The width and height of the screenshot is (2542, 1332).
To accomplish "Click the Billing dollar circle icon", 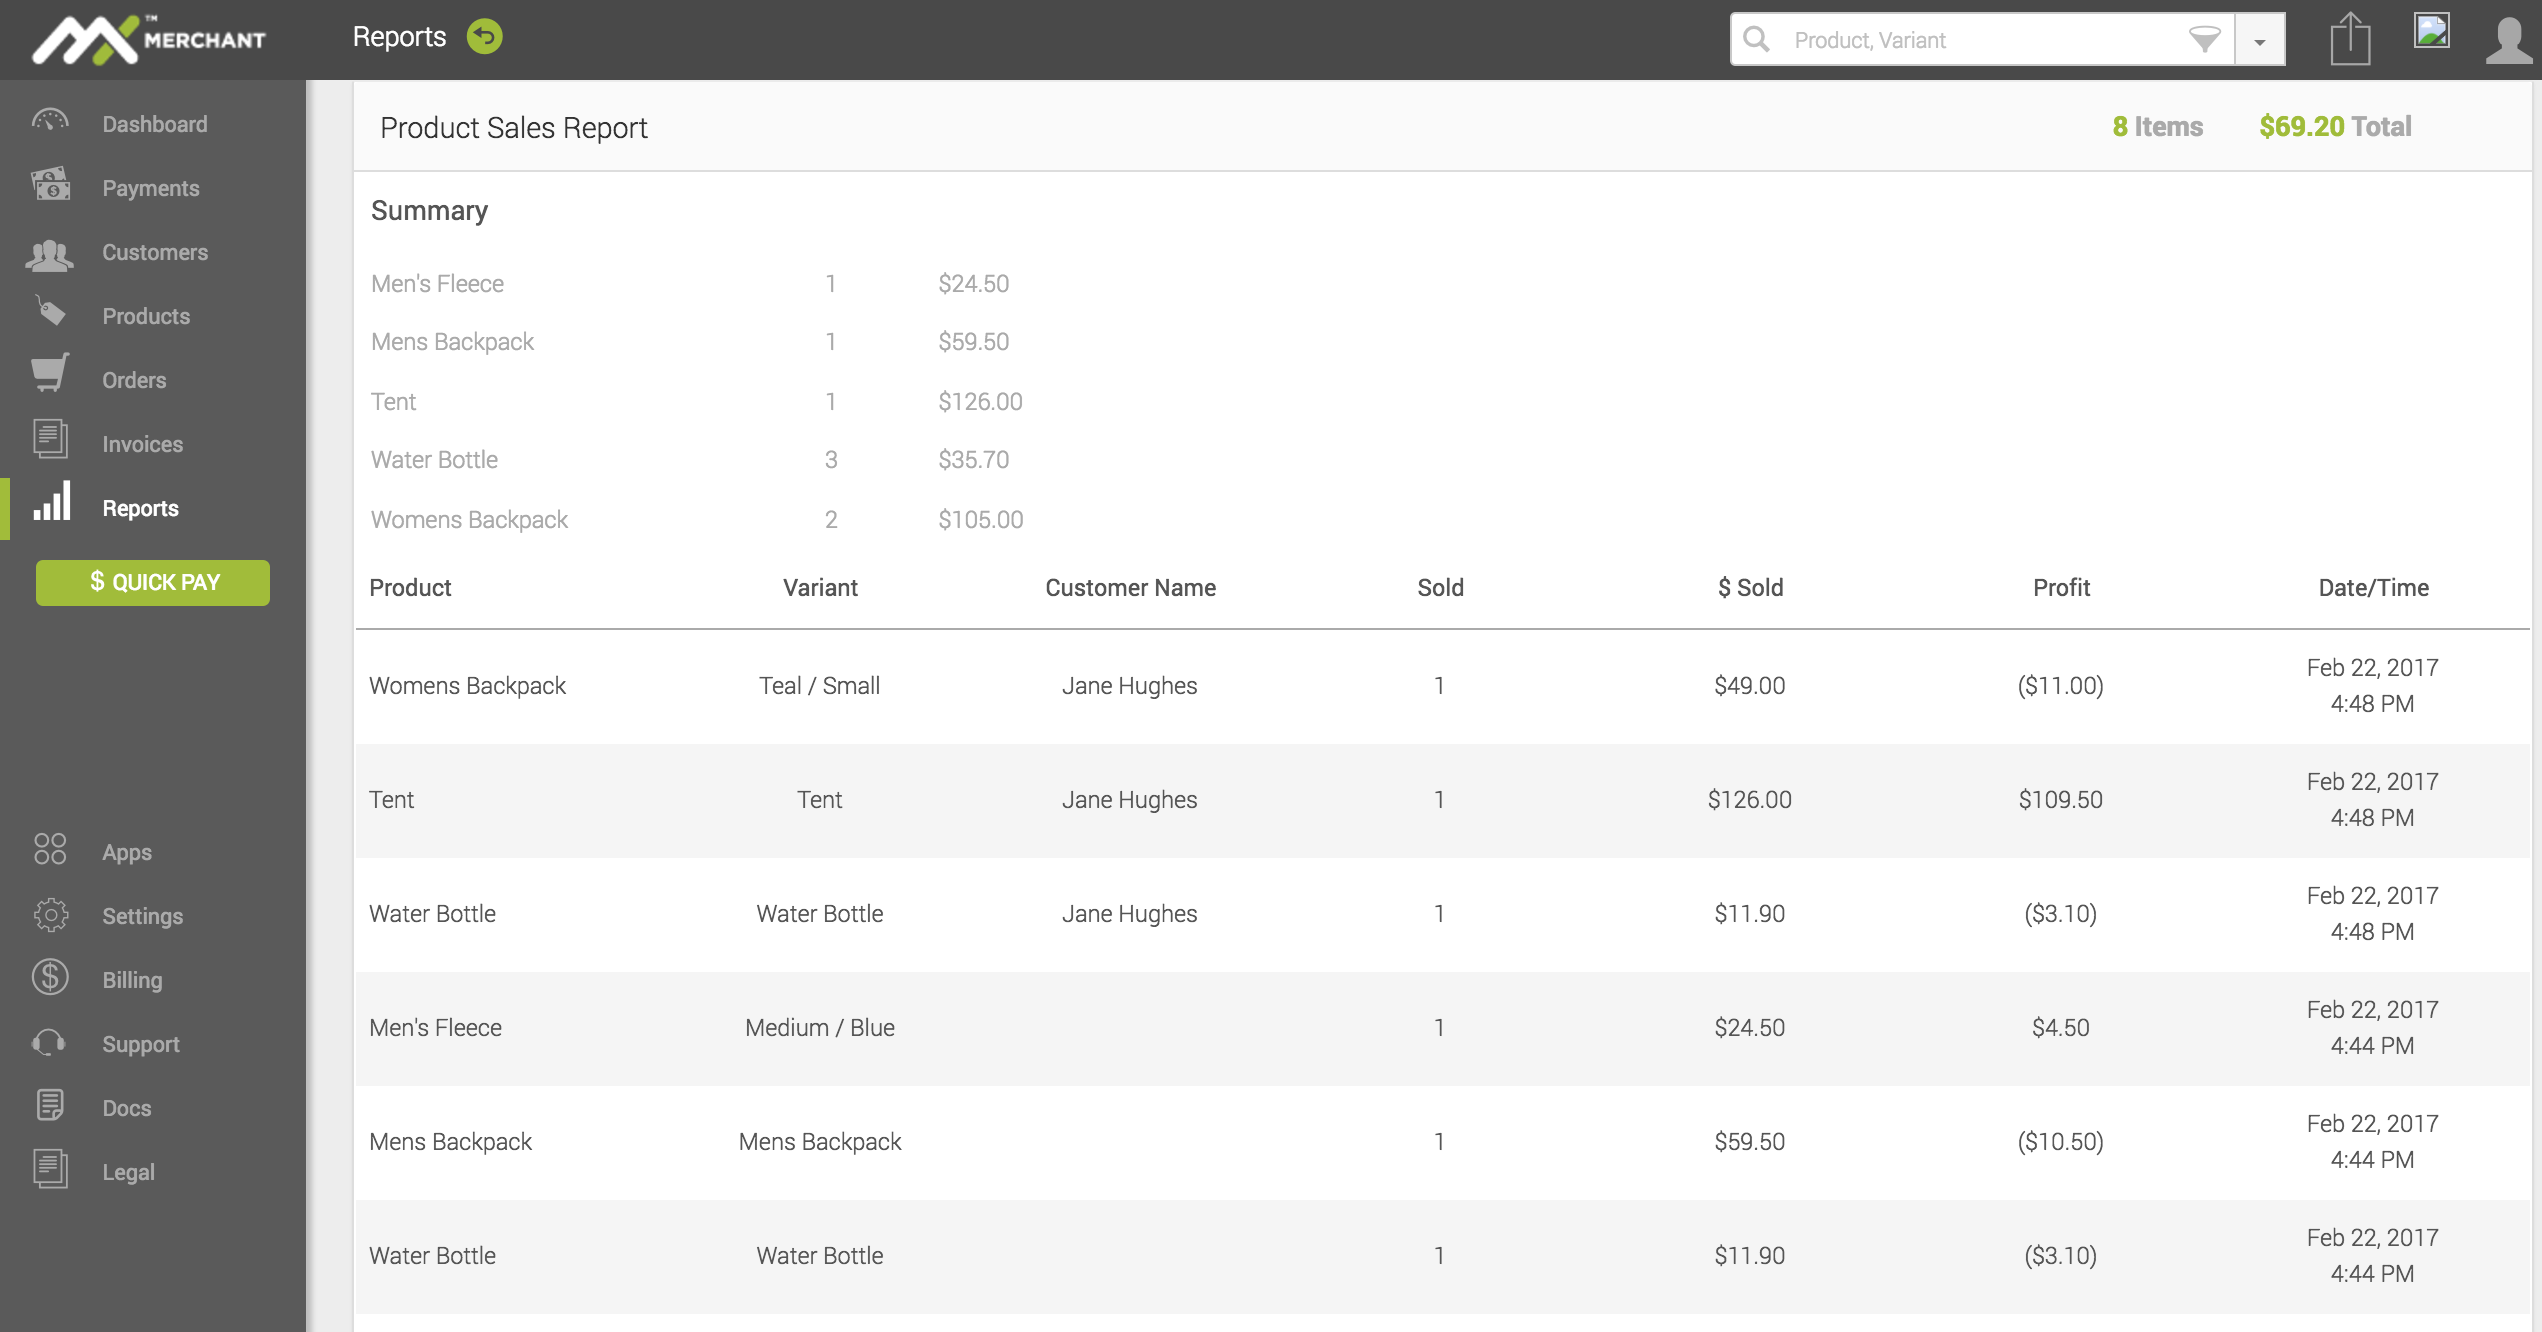I will 50,977.
